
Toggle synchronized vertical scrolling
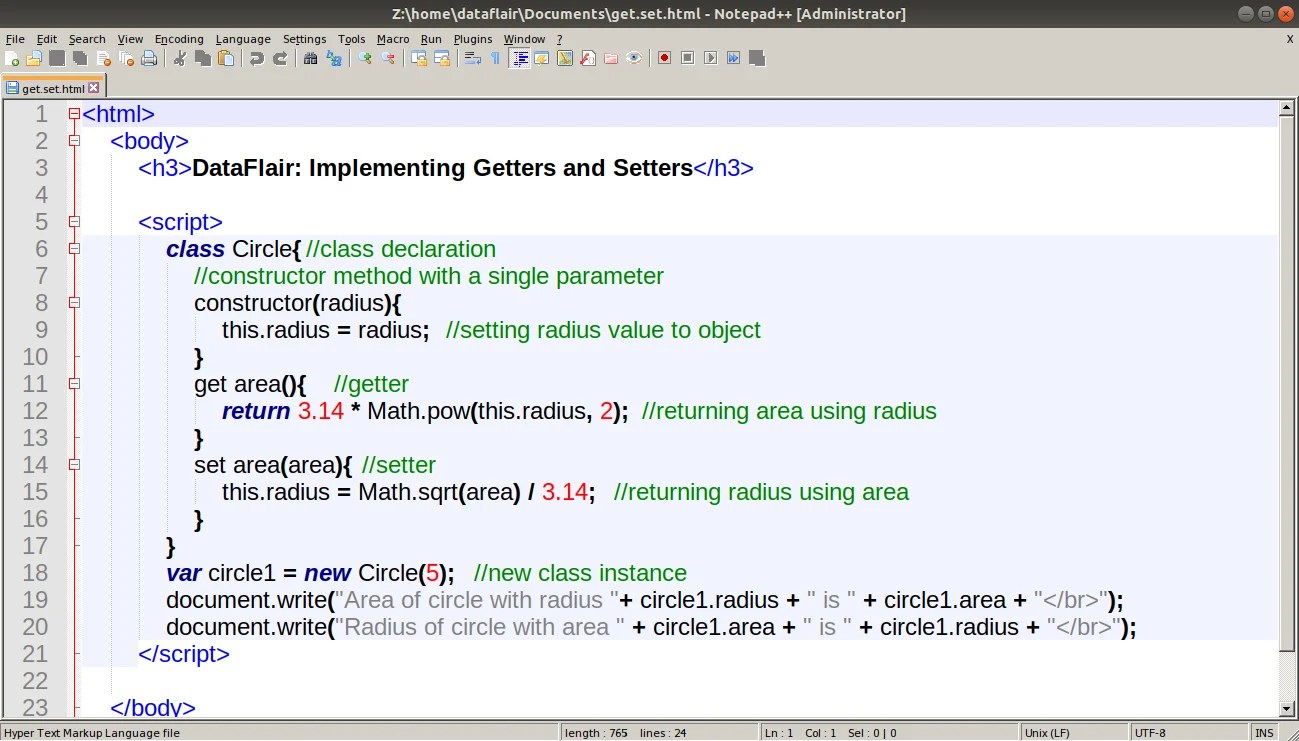419,58
